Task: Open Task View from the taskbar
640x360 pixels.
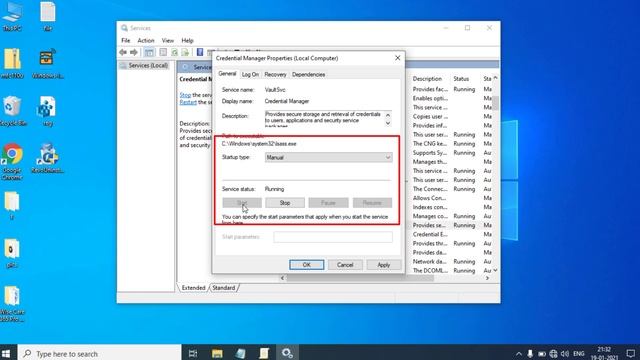Action: click(193, 353)
